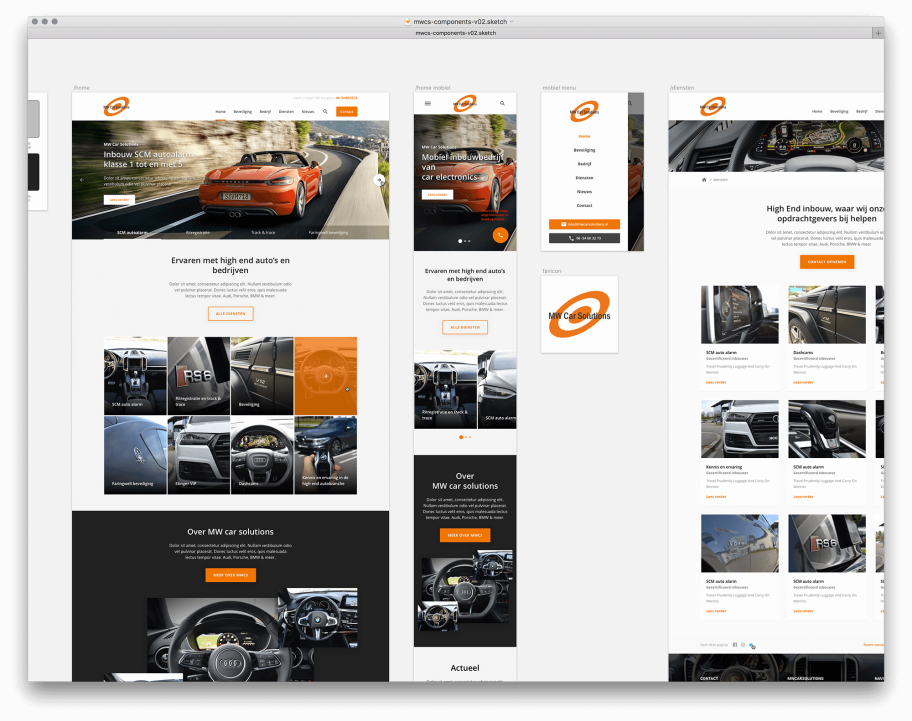
Task: Click Home in the /home navigation
Action: coord(220,112)
